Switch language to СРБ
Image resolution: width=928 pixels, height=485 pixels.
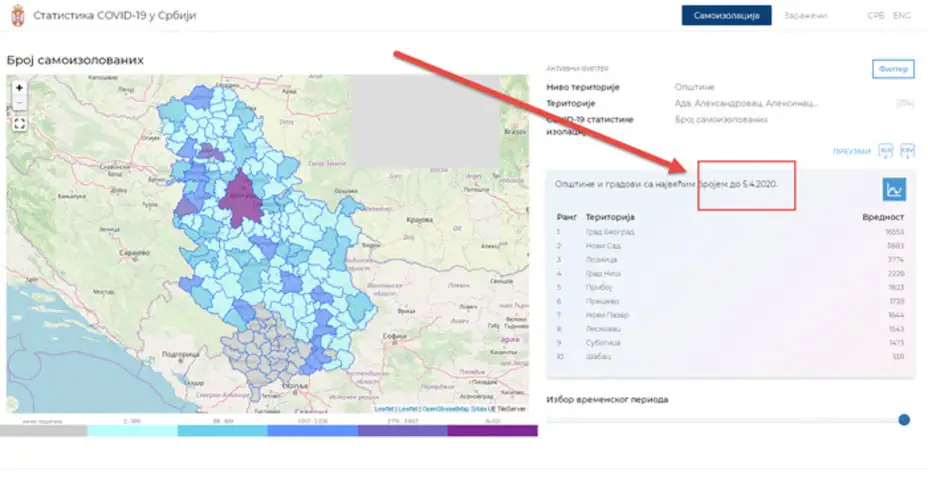click(875, 16)
